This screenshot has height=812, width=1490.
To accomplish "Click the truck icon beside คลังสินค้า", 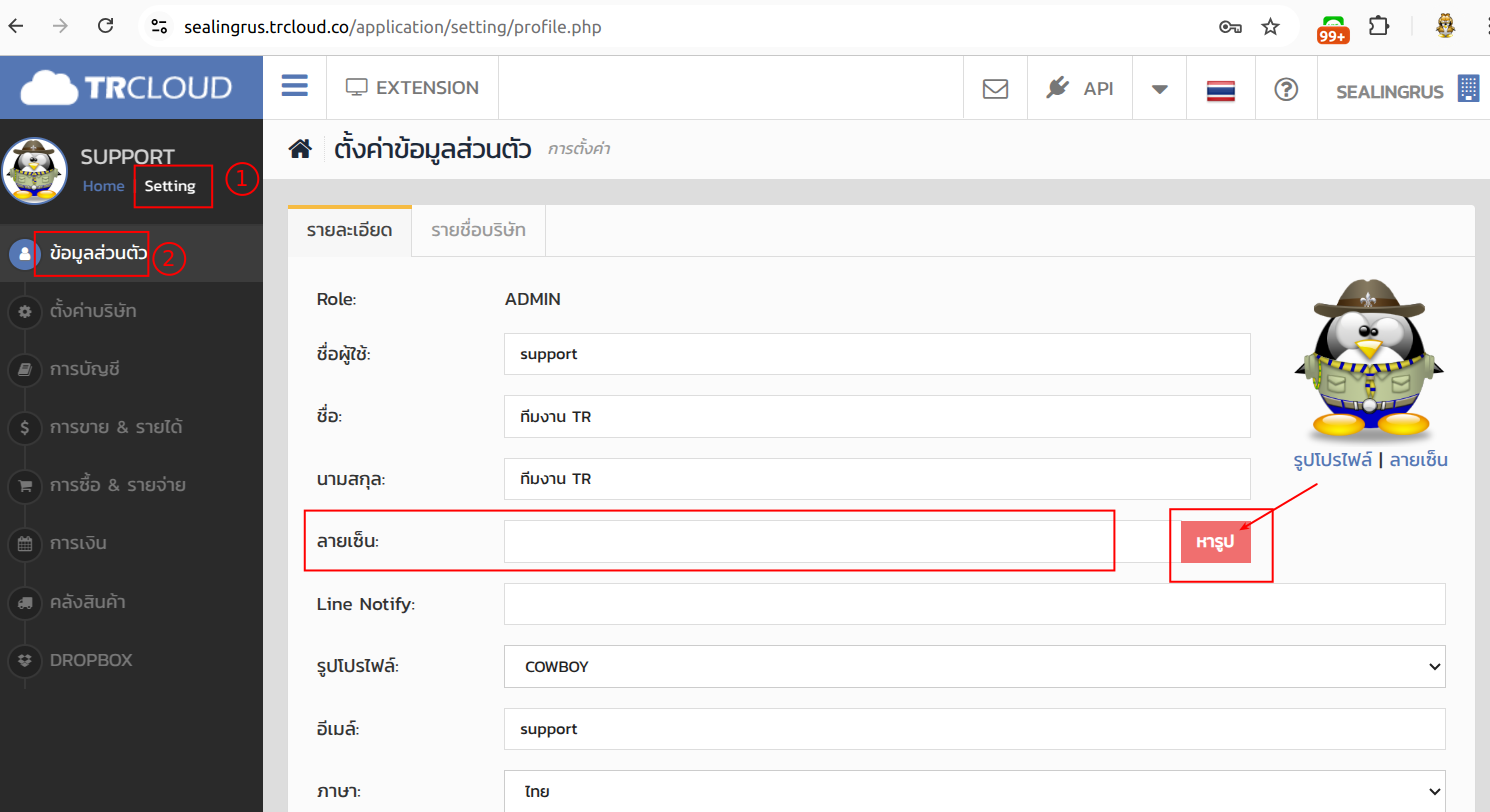I will [24, 603].
